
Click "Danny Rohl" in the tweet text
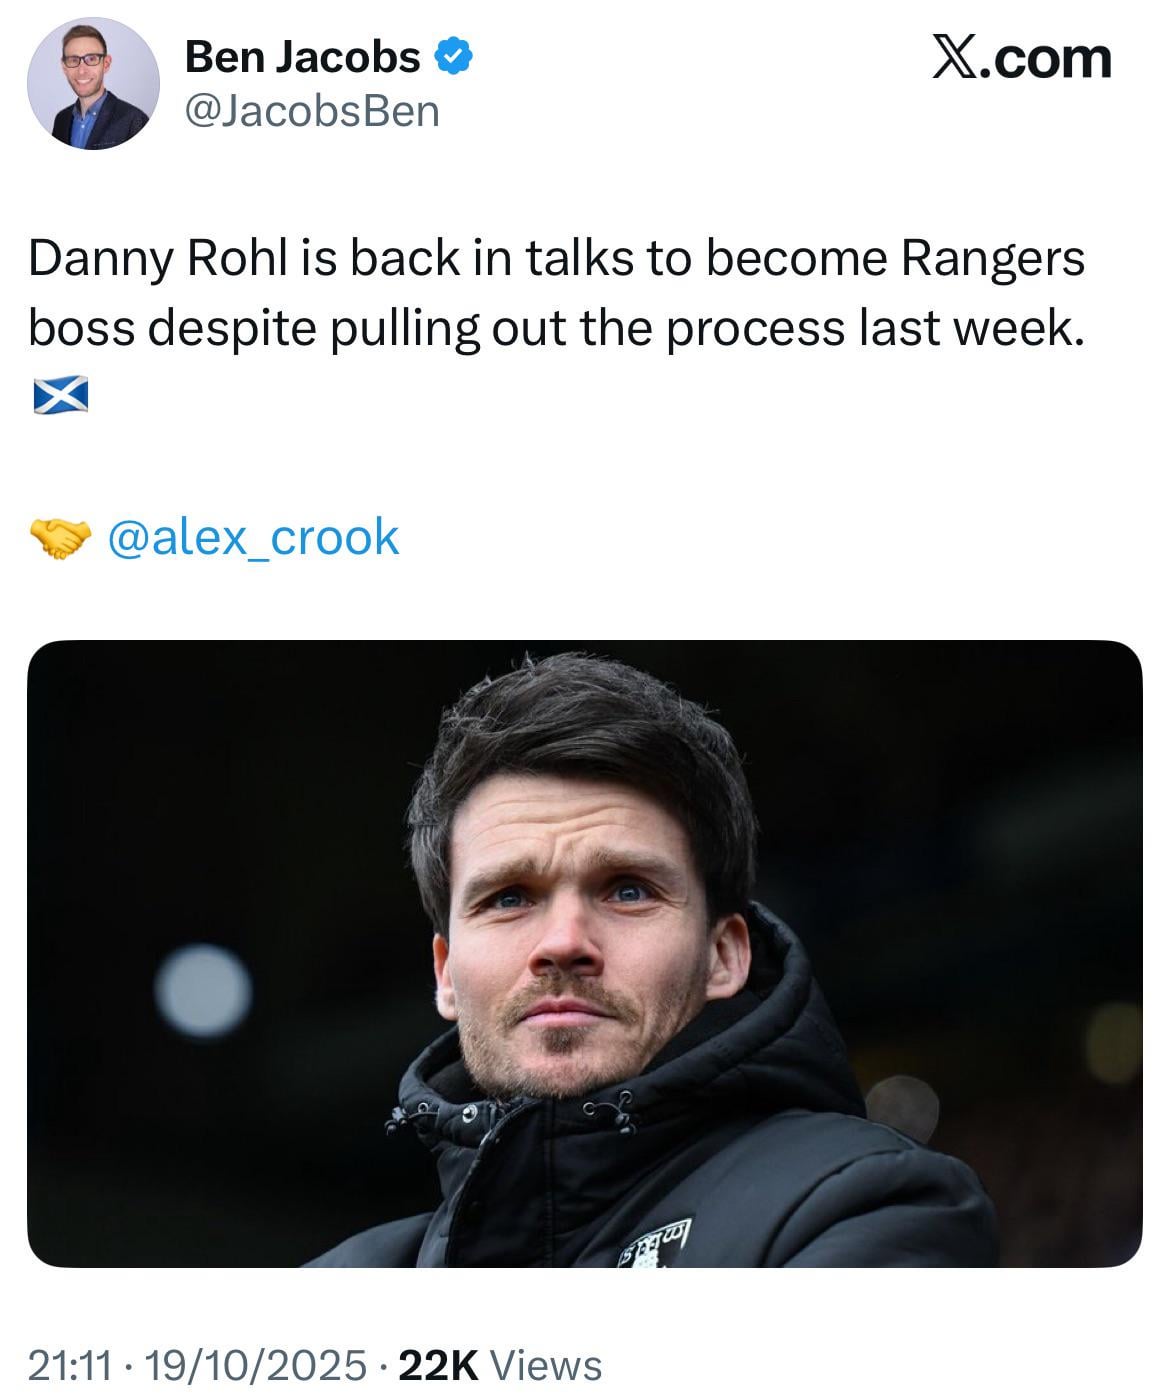tap(158, 259)
